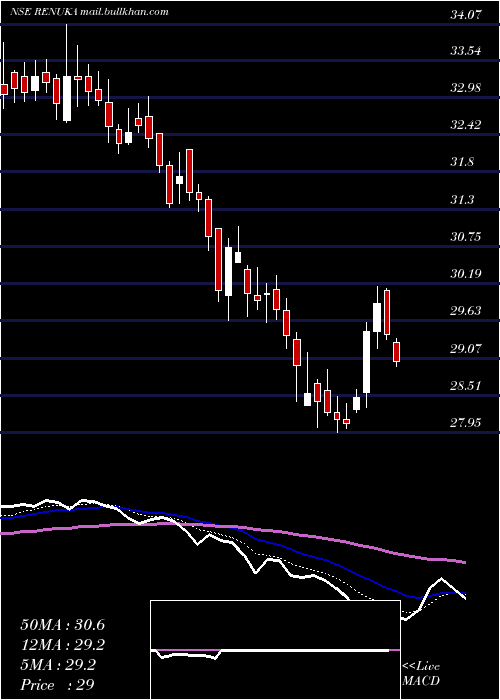
Task: Click the 29.63 price axis label
Action: tap(466, 311)
